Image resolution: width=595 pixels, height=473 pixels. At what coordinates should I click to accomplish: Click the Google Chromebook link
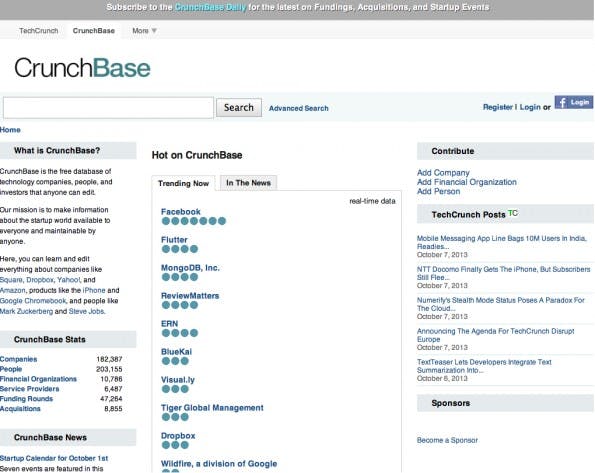pos(33,301)
